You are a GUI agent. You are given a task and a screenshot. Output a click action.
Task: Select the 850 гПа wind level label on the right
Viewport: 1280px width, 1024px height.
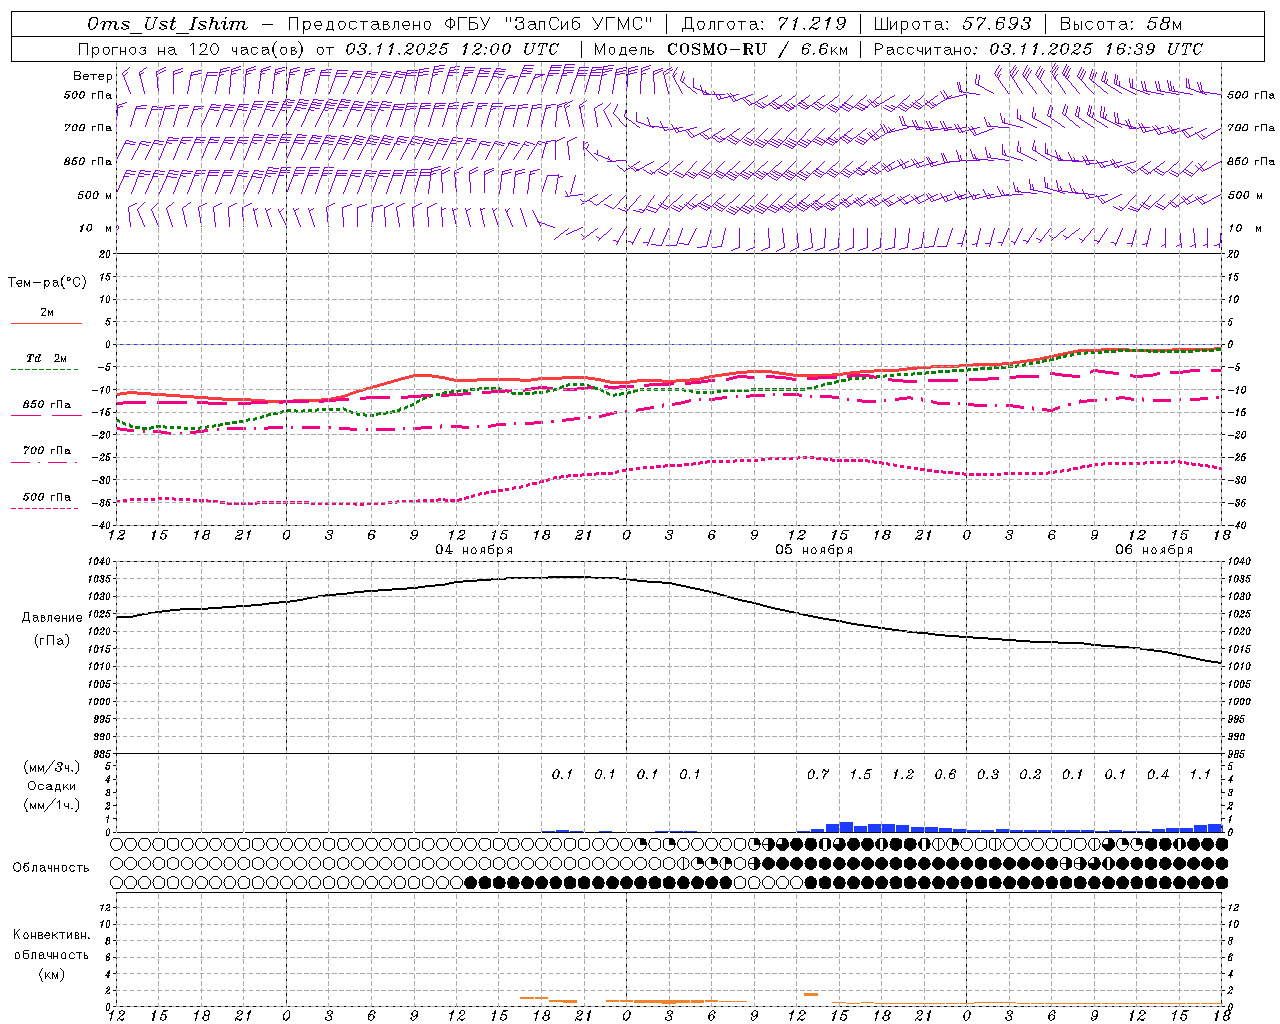(1251, 161)
